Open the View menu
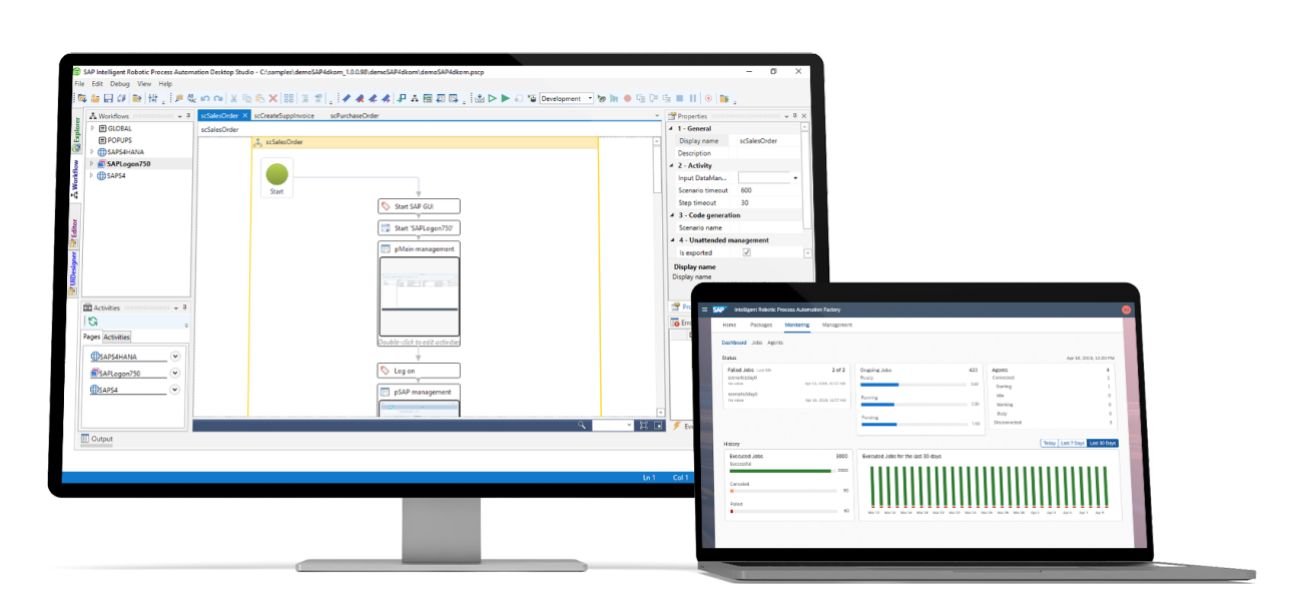This screenshot has height=605, width=1306. 144,84
